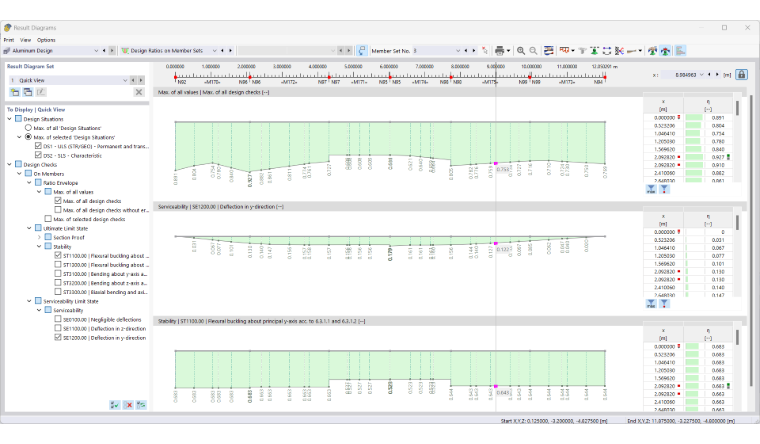760x444 pixels.
Task: Uncheck DS2 - SLS - Characteristic checkbox
Action: (x=38, y=155)
